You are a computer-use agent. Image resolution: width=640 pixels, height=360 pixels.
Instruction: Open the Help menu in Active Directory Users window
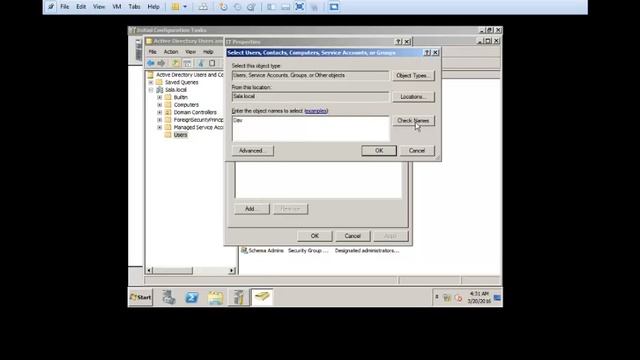coord(208,52)
